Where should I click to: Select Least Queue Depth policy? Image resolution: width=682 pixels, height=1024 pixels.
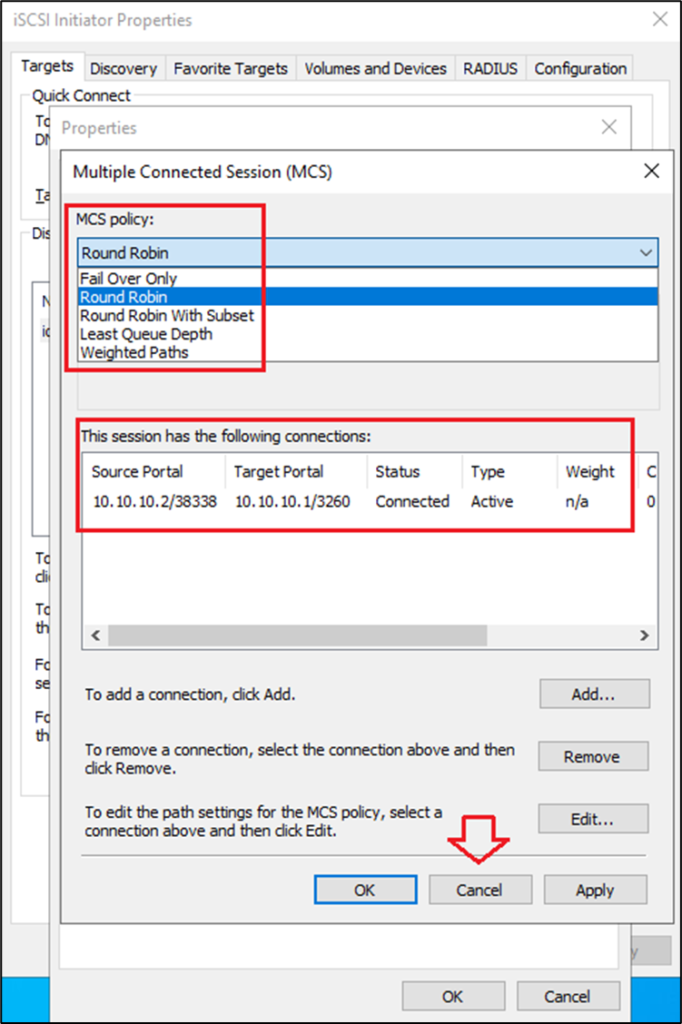tap(146, 334)
